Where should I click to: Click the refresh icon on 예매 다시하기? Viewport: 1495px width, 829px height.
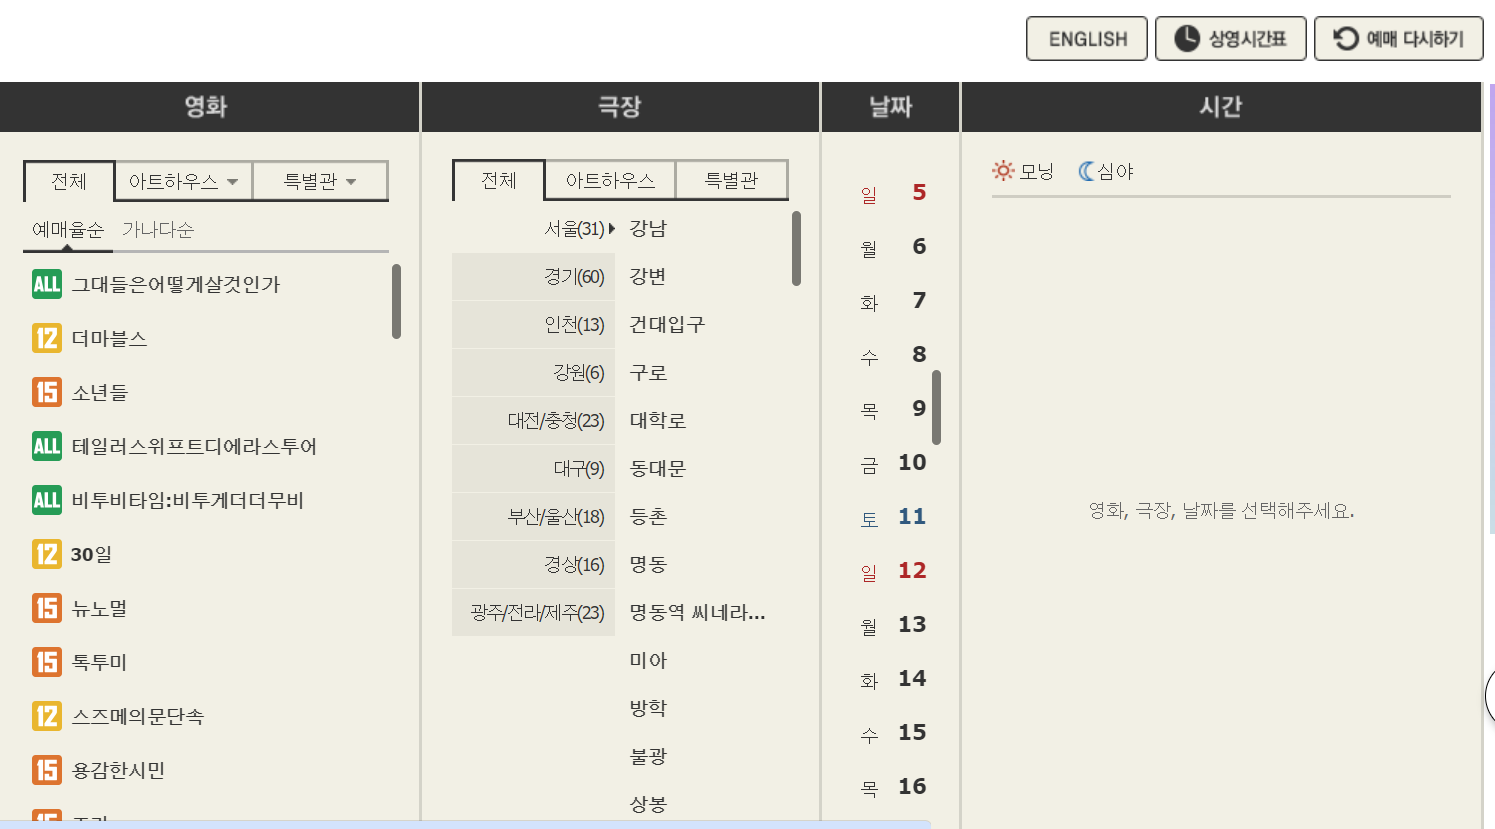pyautogui.click(x=1346, y=39)
